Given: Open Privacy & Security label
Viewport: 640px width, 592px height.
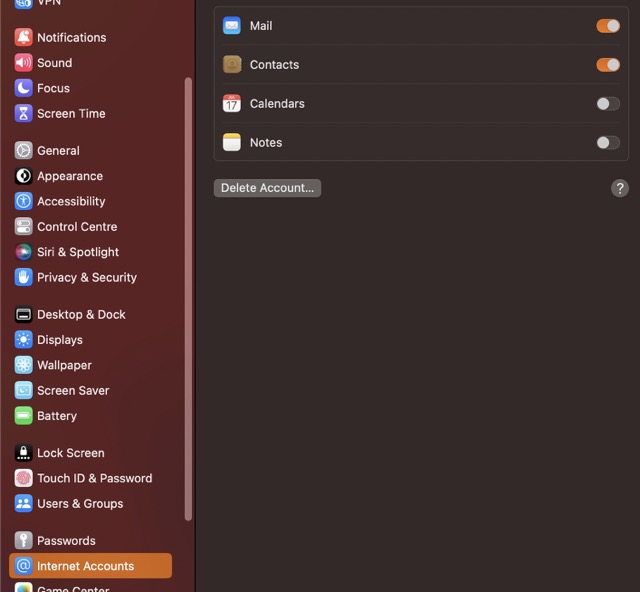Looking at the screenshot, I should coord(87,277).
